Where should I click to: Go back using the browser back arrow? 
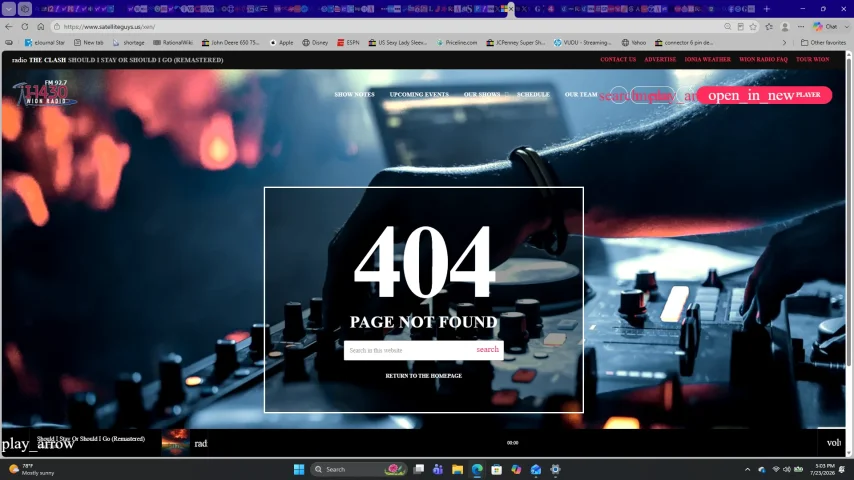click(x=9, y=26)
